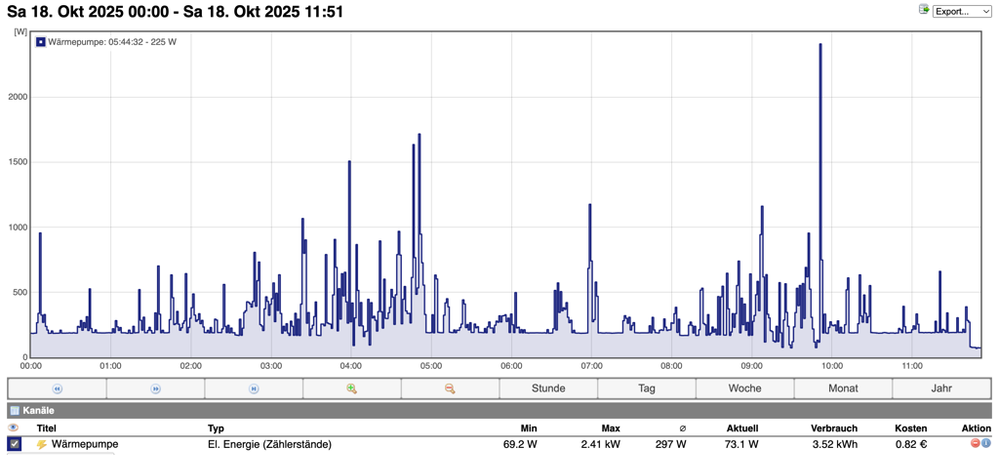
Task: Uncheck the Wärmepumpe channel checkbox
Action: [x=14, y=443]
